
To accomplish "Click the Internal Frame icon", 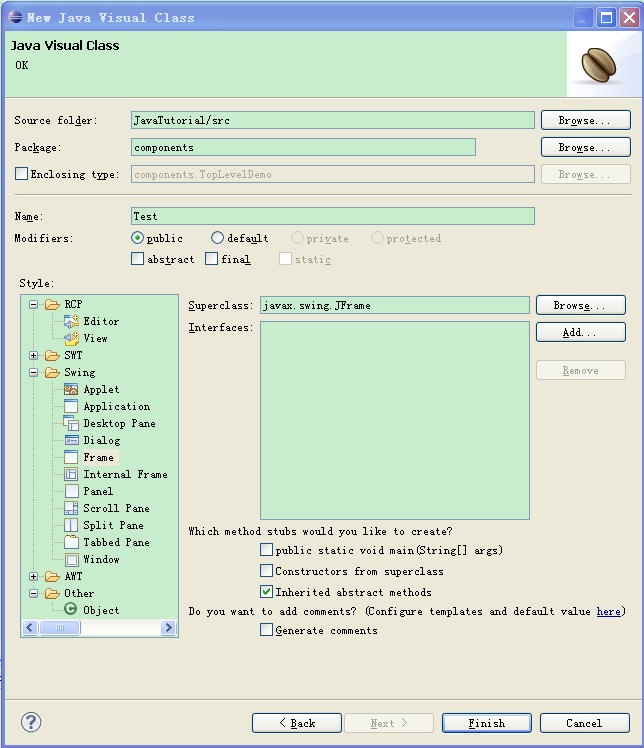I will click(71, 475).
